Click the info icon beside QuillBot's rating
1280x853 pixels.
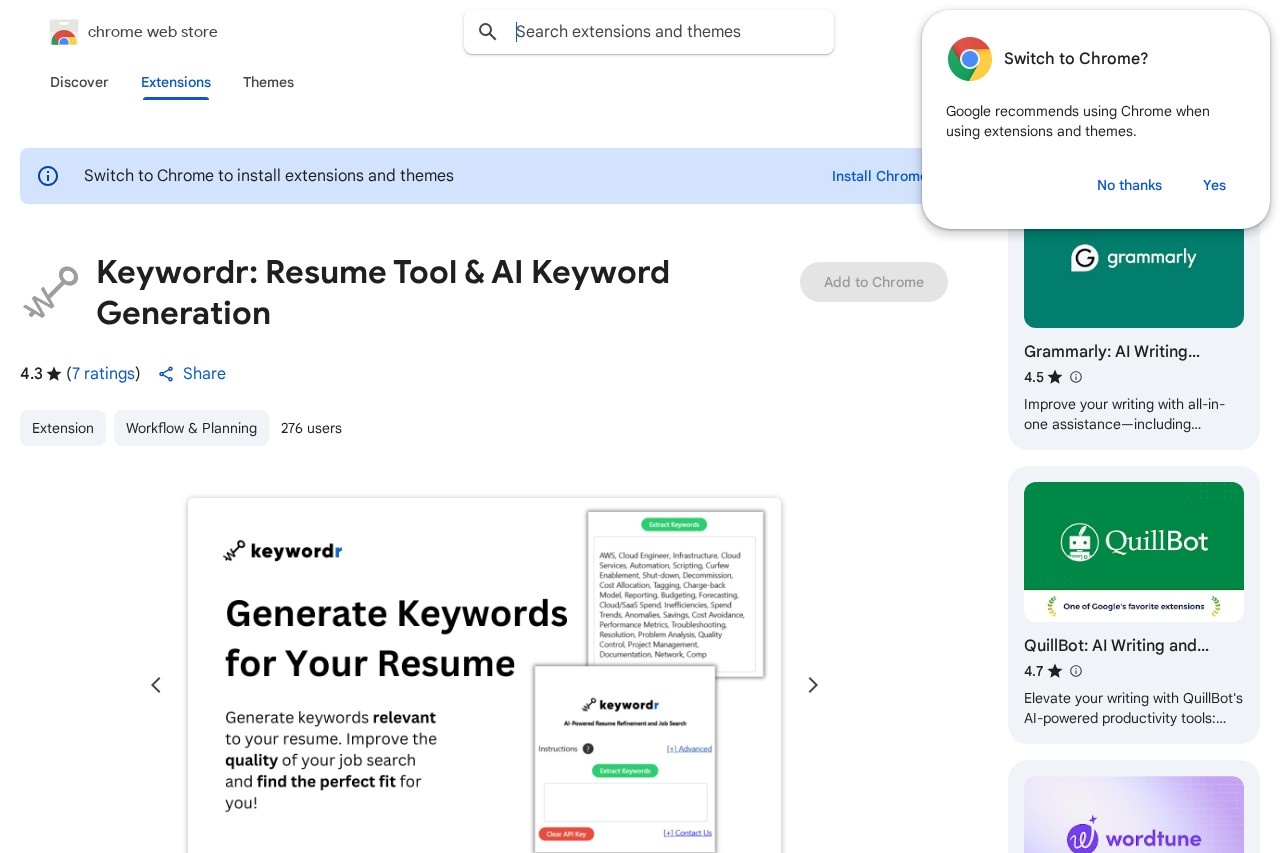pyautogui.click(x=1076, y=671)
